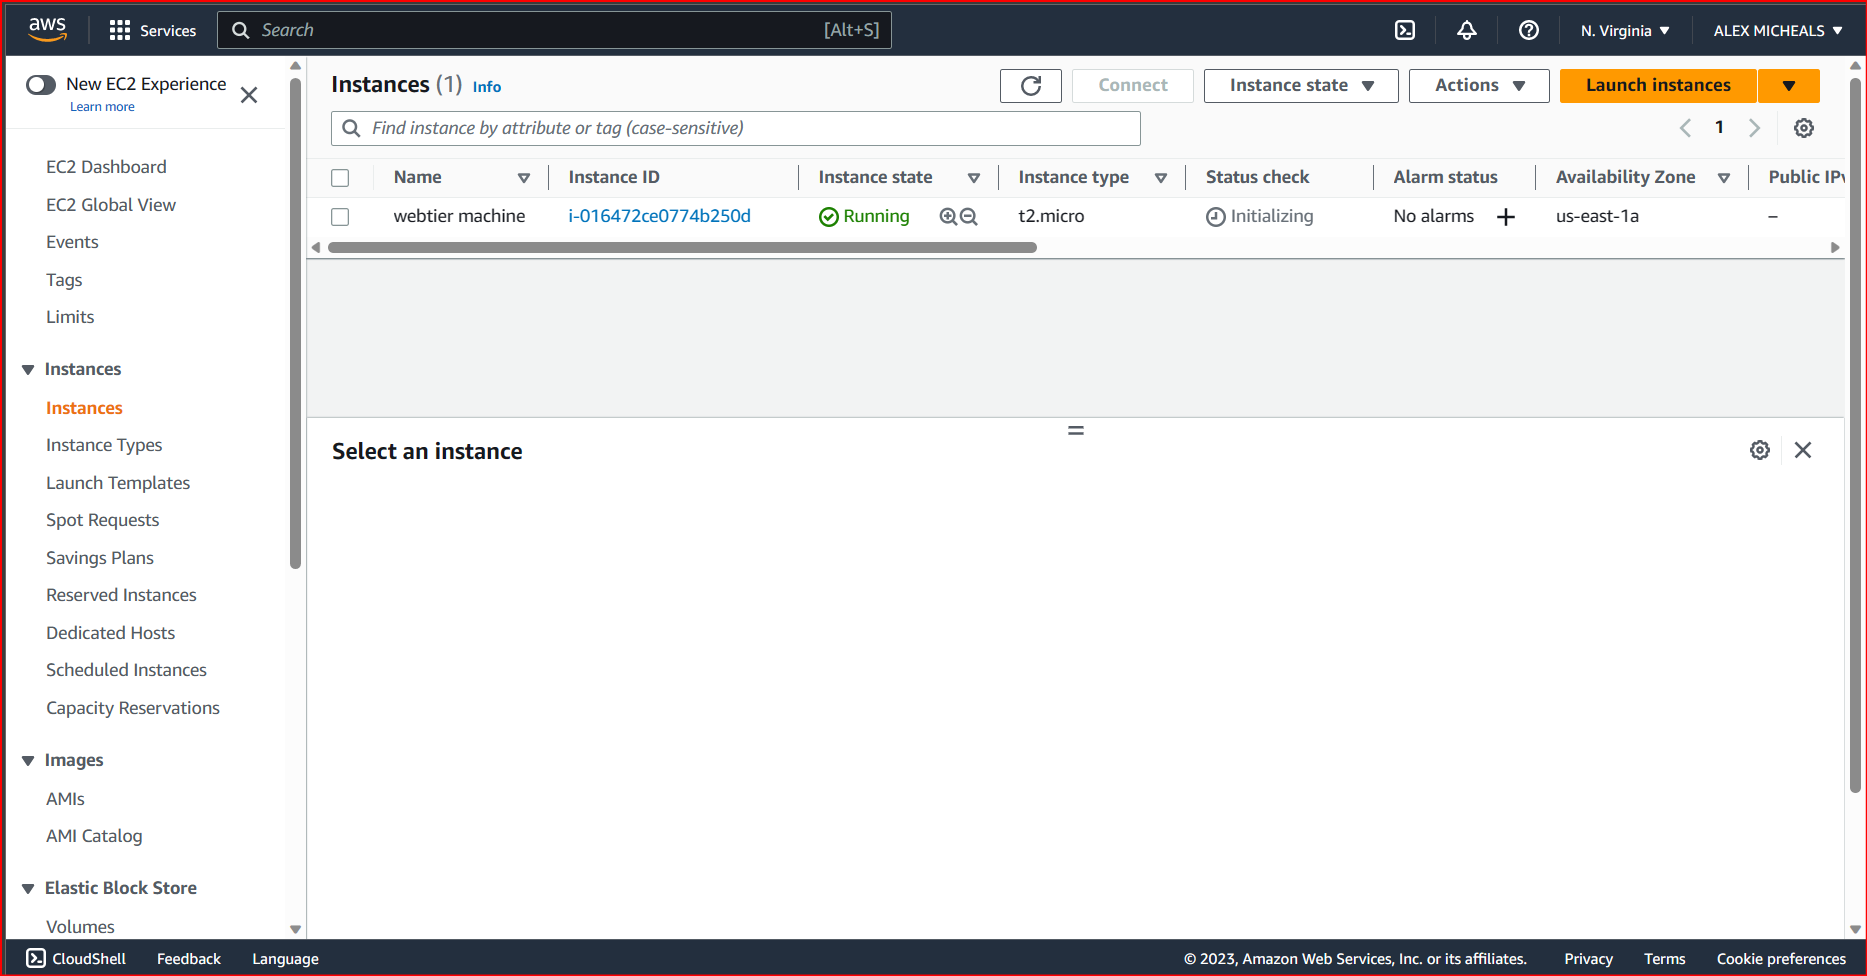Open the Instance state dropdown
1867x976 pixels.
(x=1300, y=85)
